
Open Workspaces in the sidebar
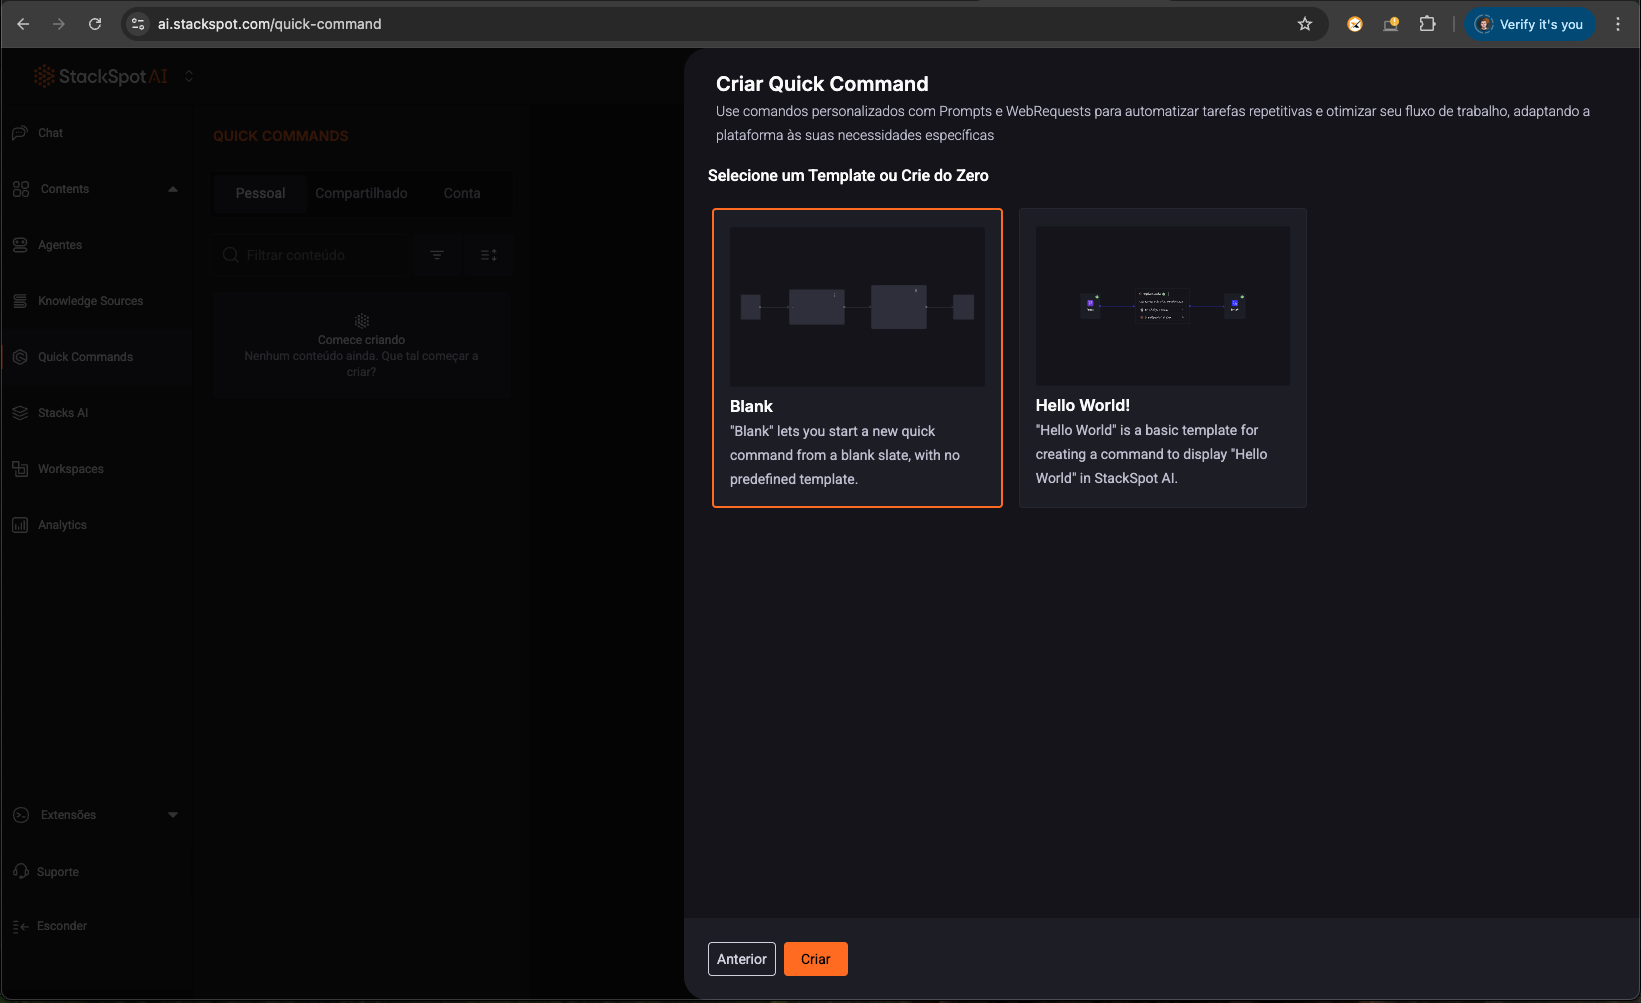point(70,469)
